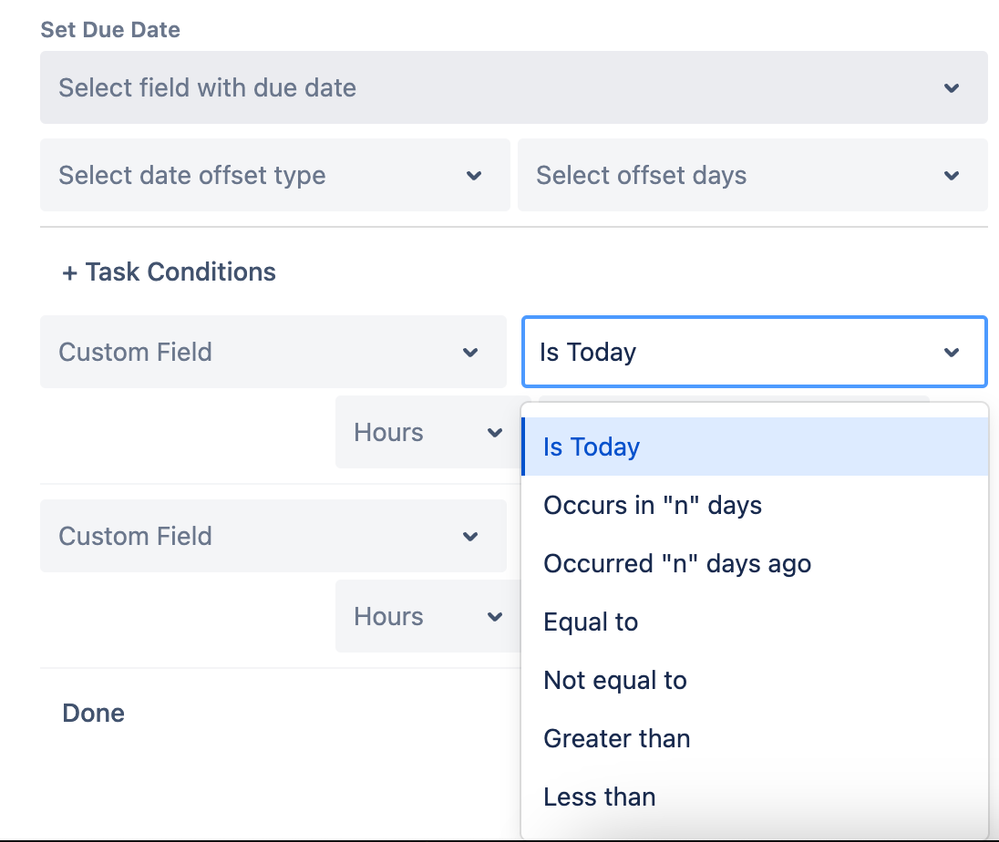Pick "Greater than" from the list

coord(616,739)
